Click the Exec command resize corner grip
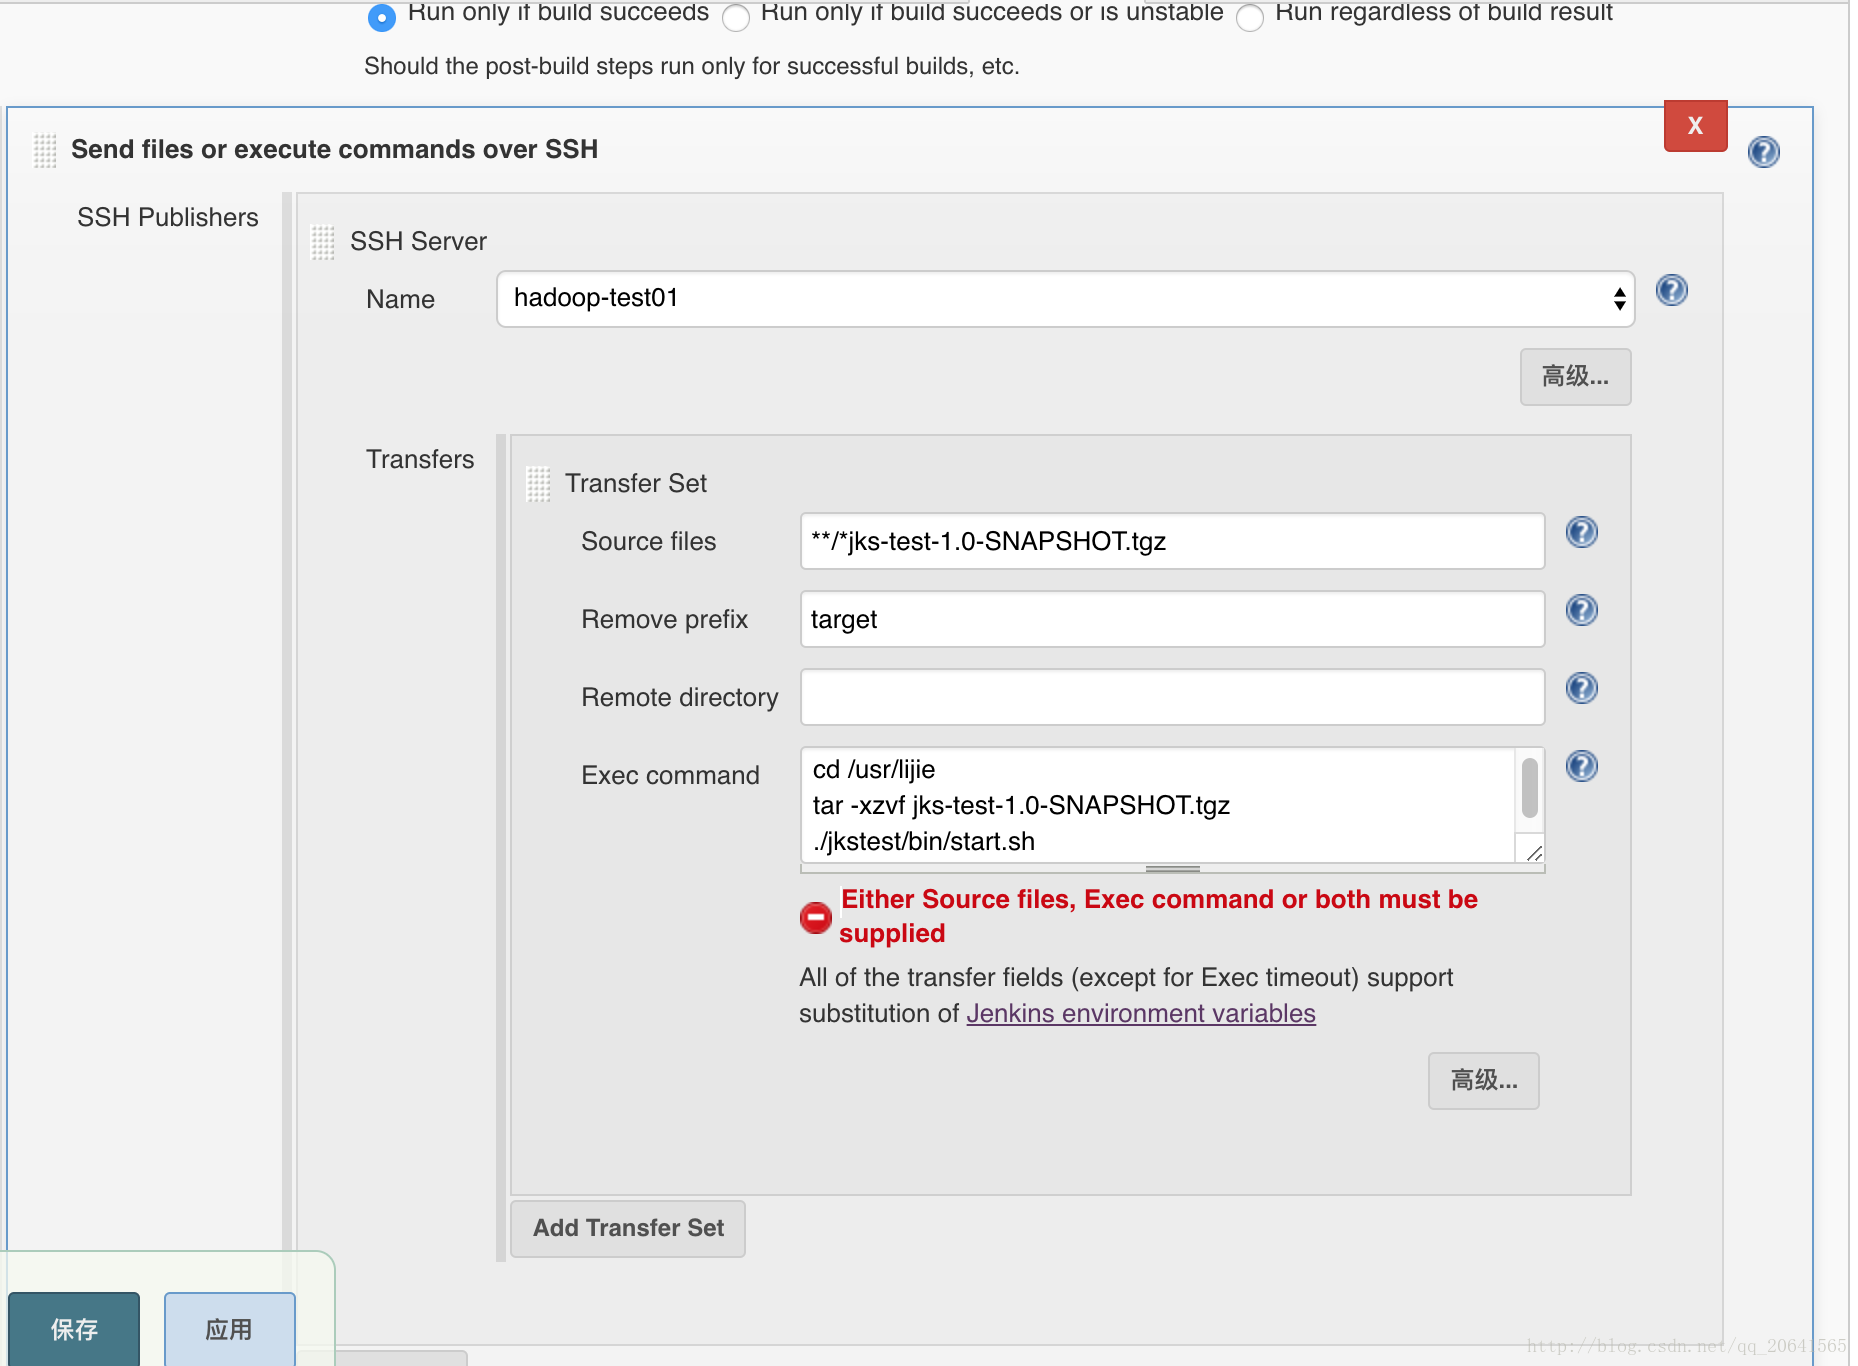This screenshot has height=1366, width=1858. pyautogui.click(x=1533, y=851)
